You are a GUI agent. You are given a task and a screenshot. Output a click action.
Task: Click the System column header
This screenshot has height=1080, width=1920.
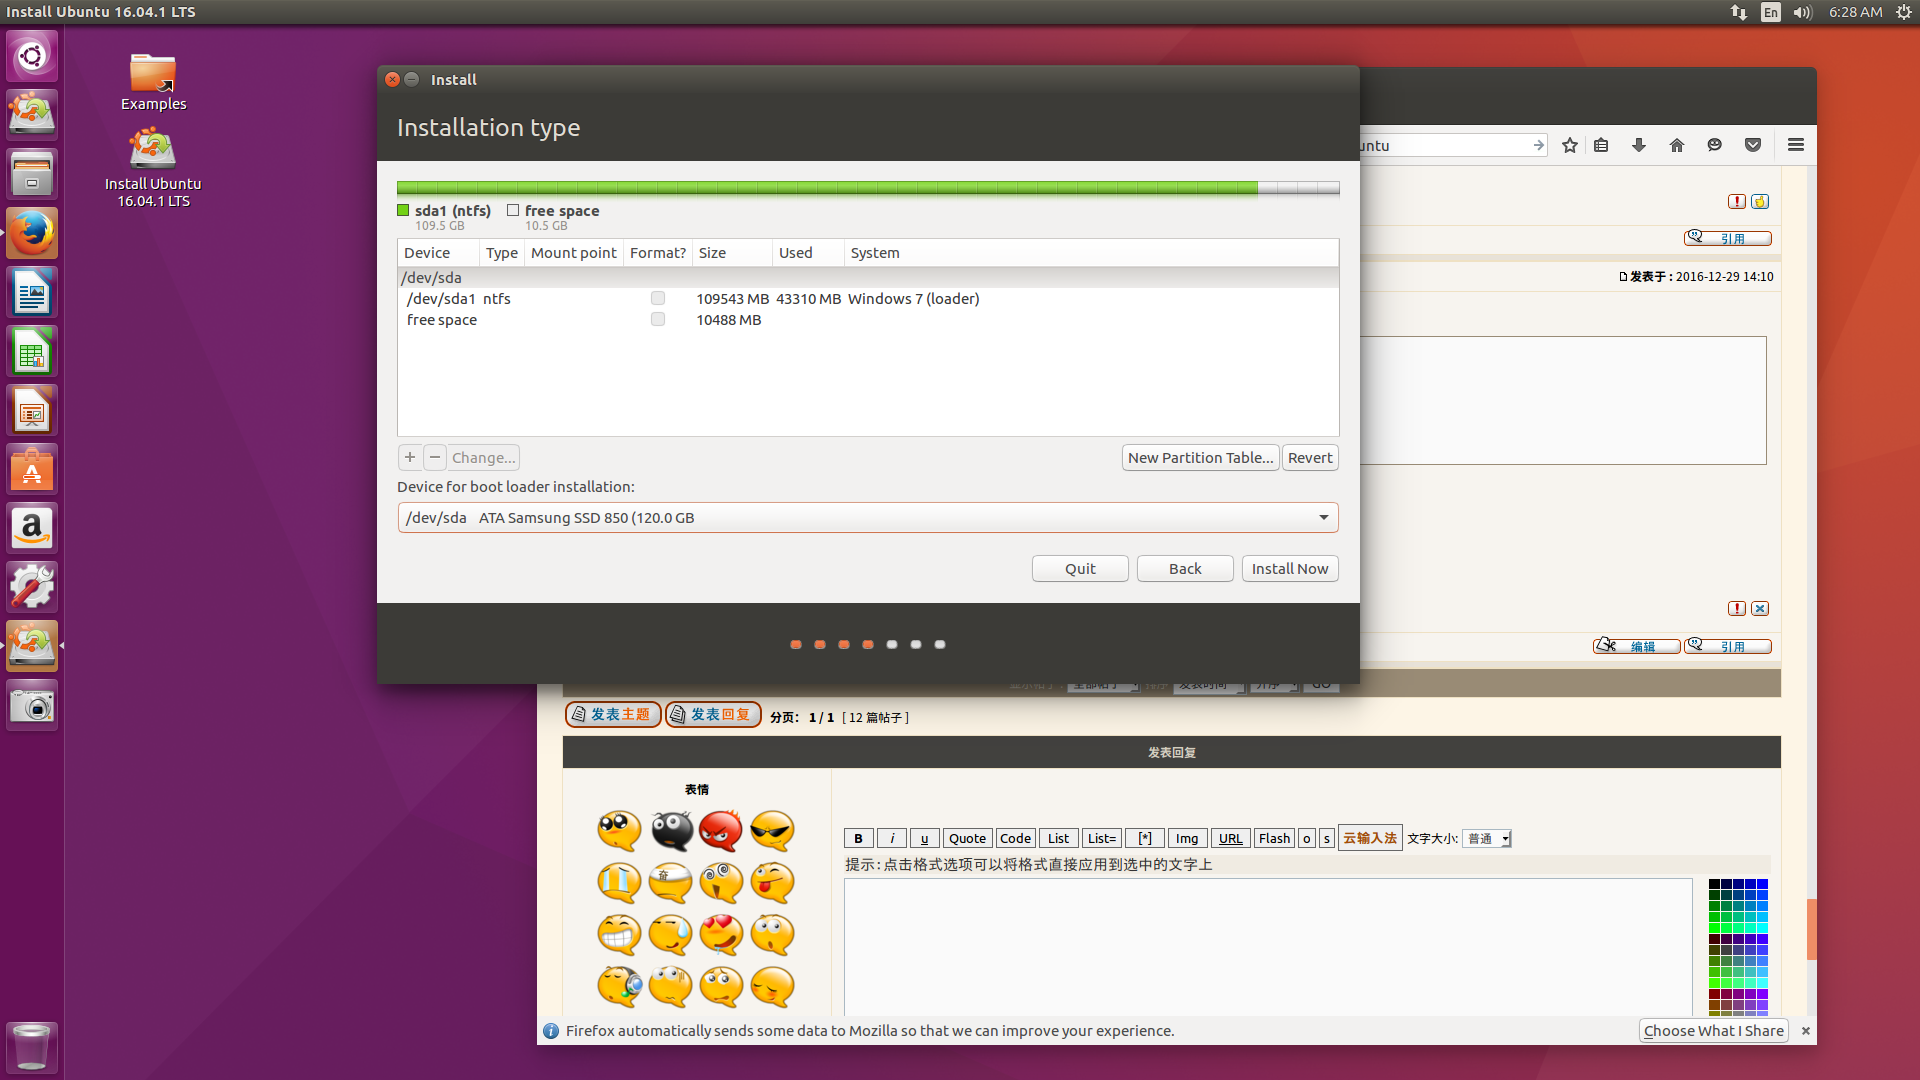pos(1091,252)
